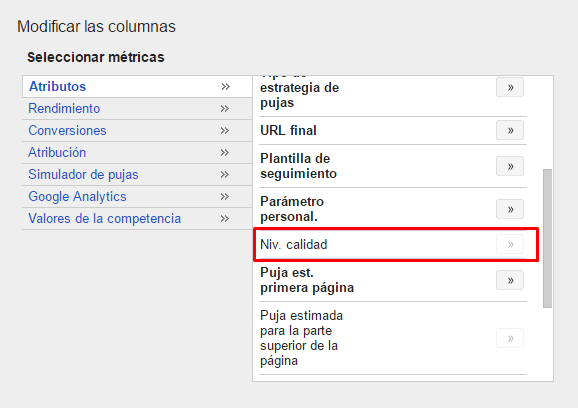
Task: Select the Niv. calidad metric row
Action: pyautogui.click(x=396, y=244)
